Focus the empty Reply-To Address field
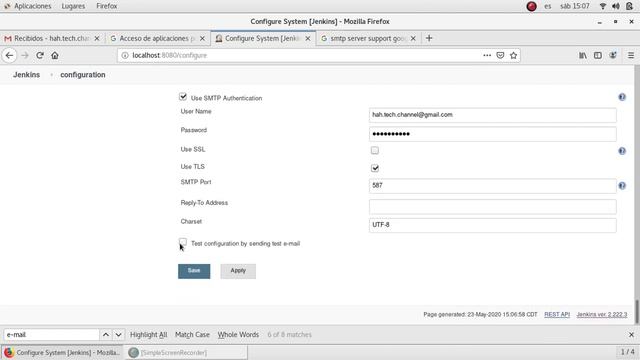The width and height of the screenshot is (640, 360). (493, 207)
